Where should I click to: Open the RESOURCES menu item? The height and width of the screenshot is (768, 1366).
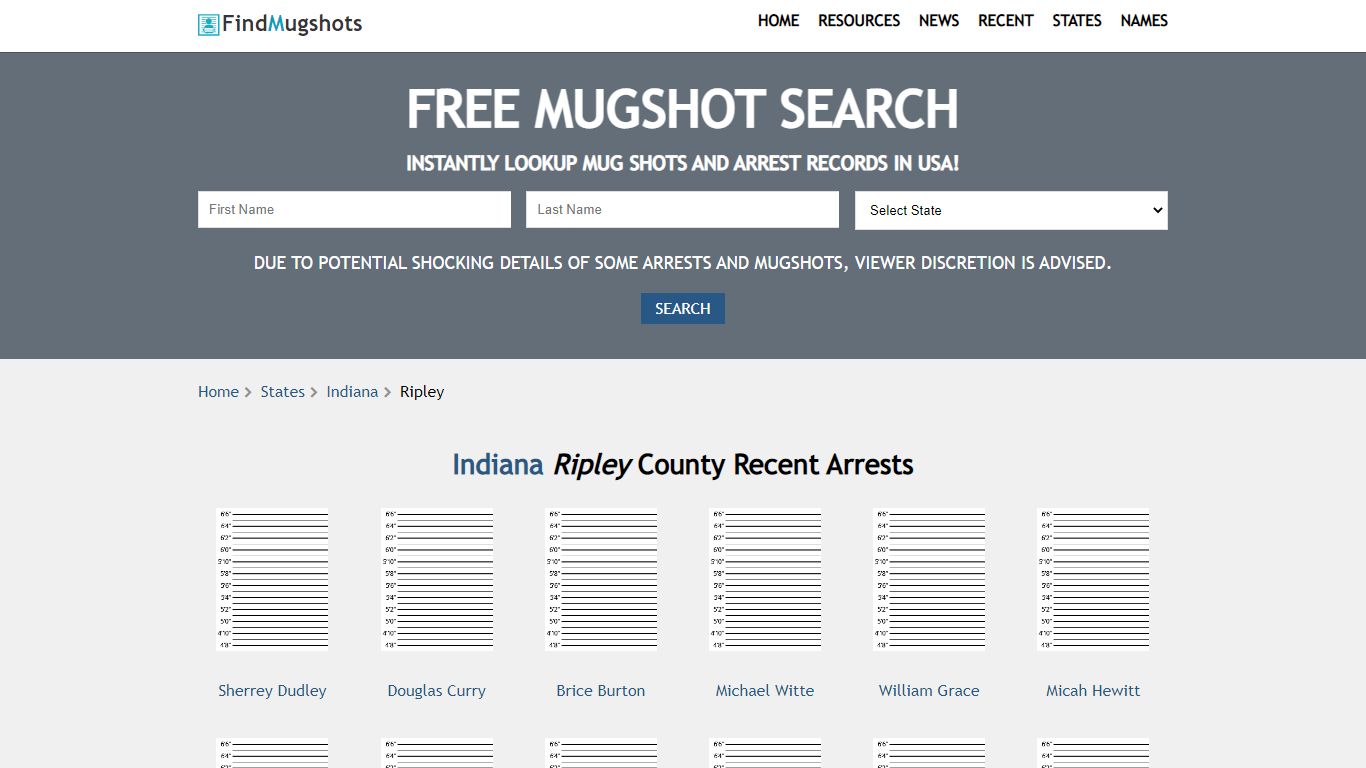point(859,21)
